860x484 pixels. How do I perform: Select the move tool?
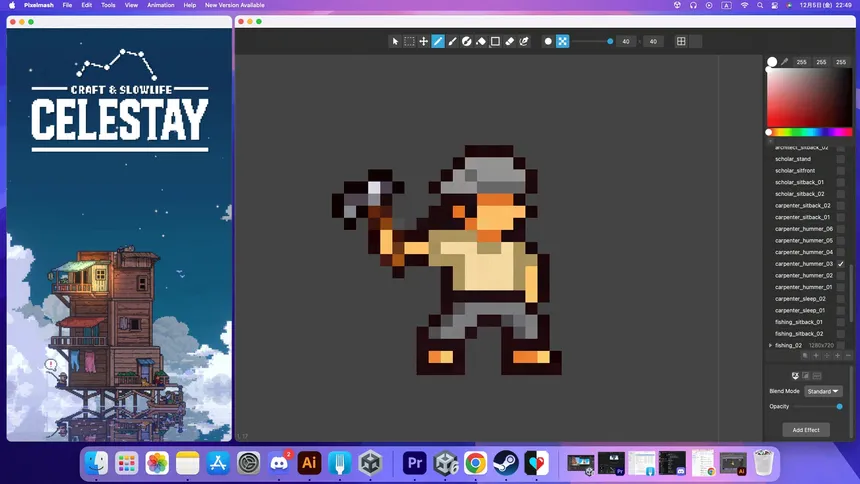[424, 41]
